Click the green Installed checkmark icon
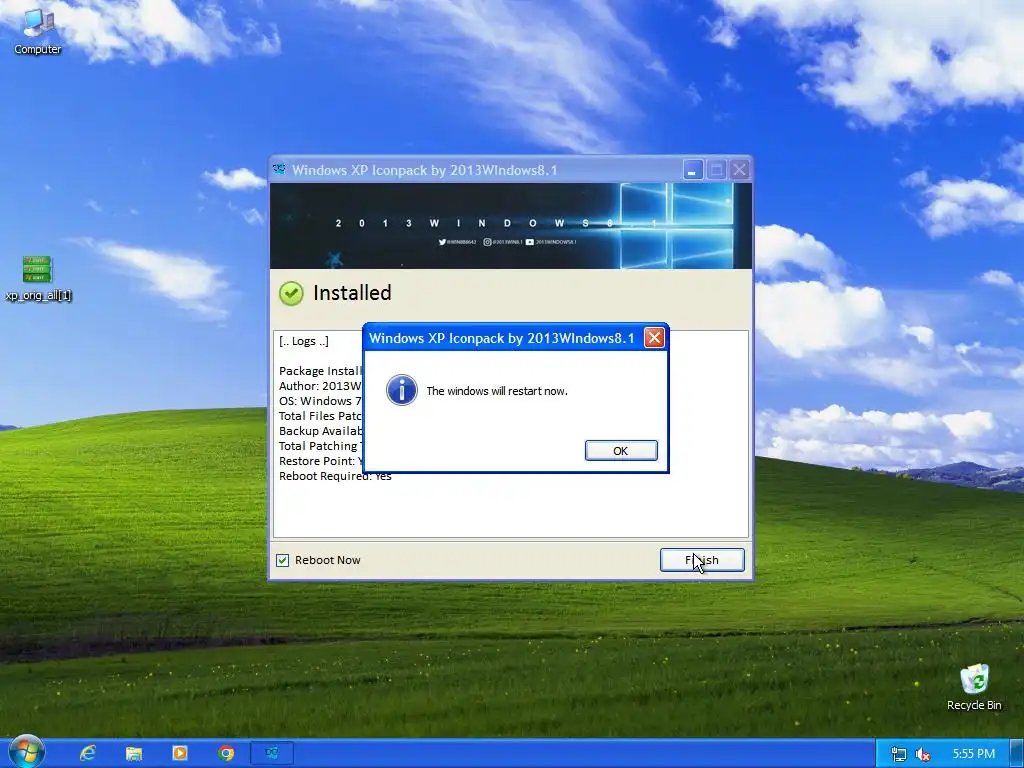 click(291, 293)
